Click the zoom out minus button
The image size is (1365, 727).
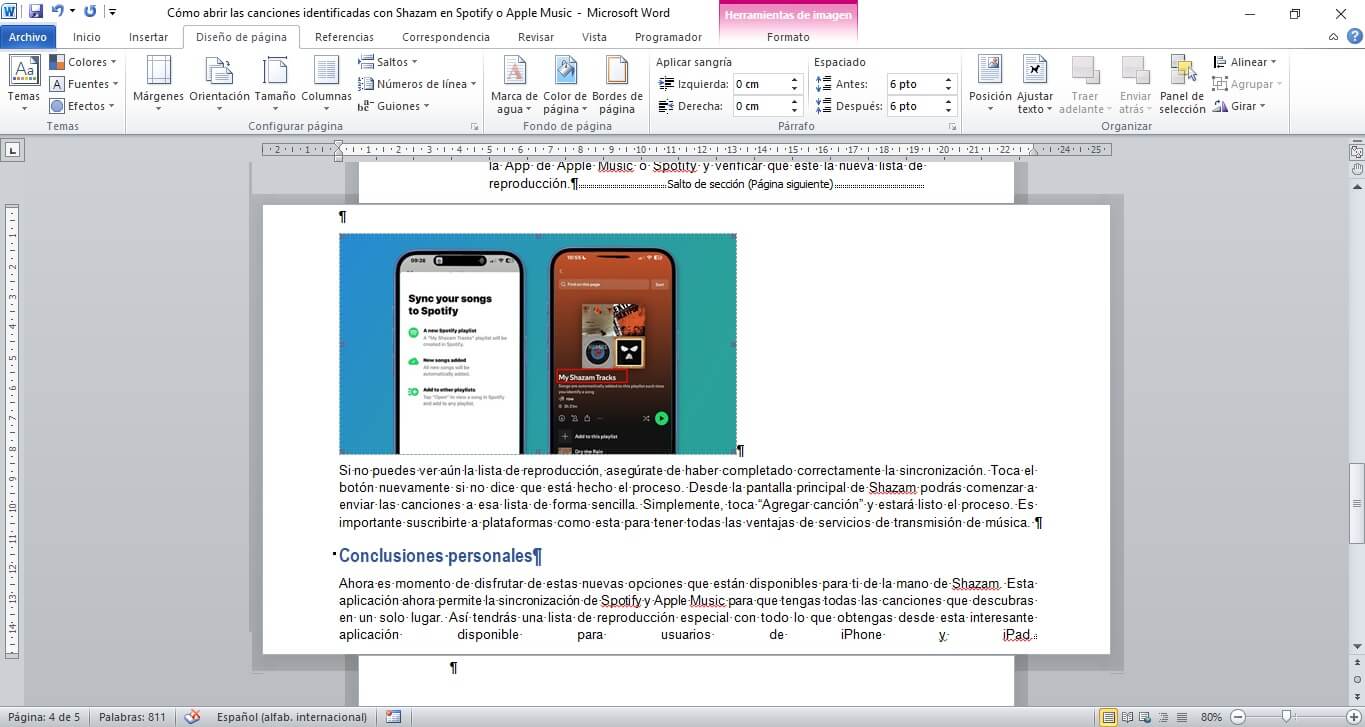[x=1237, y=717]
